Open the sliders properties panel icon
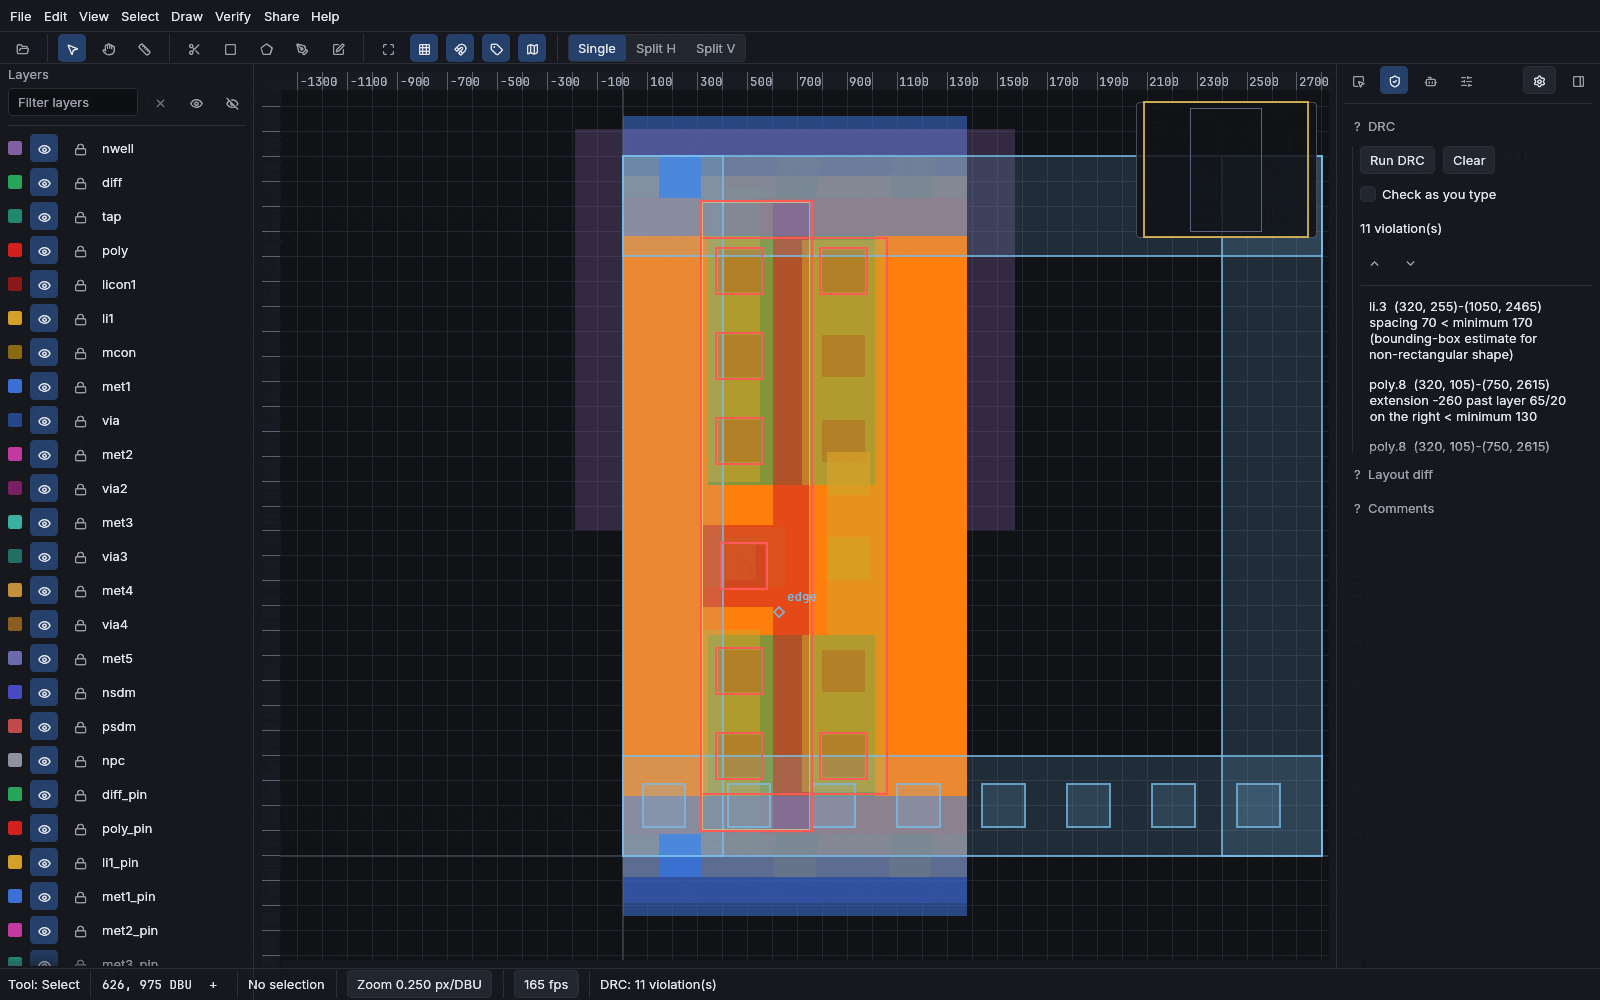Viewport: 1600px width, 1000px height. click(1466, 81)
